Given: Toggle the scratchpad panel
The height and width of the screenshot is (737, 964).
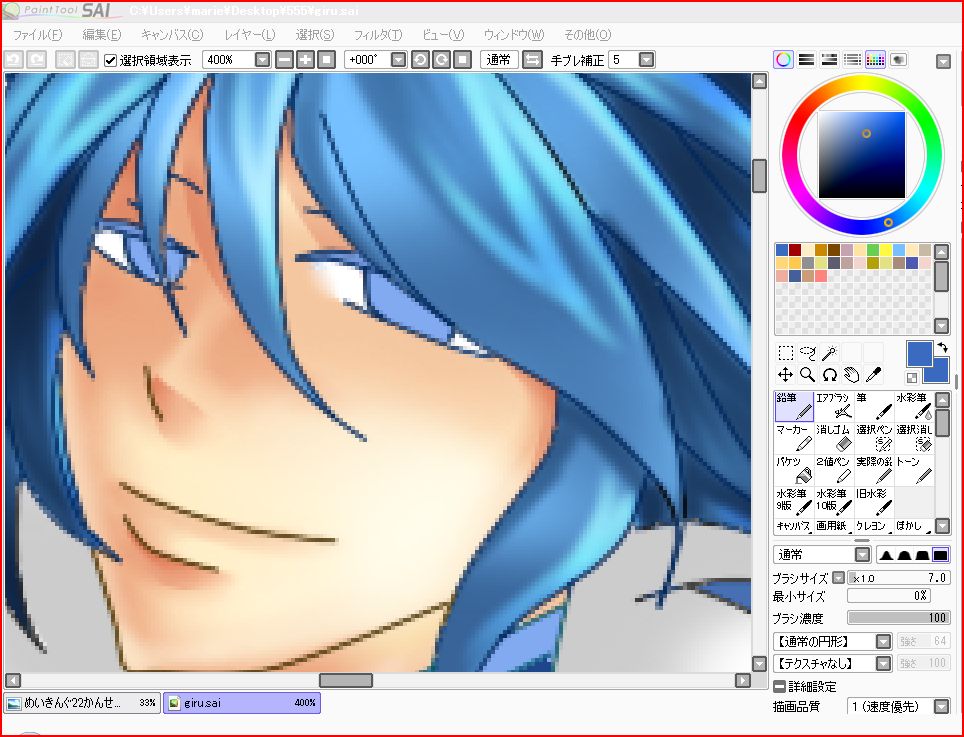Looking at the screenshot, I should (x=898, y=60).
